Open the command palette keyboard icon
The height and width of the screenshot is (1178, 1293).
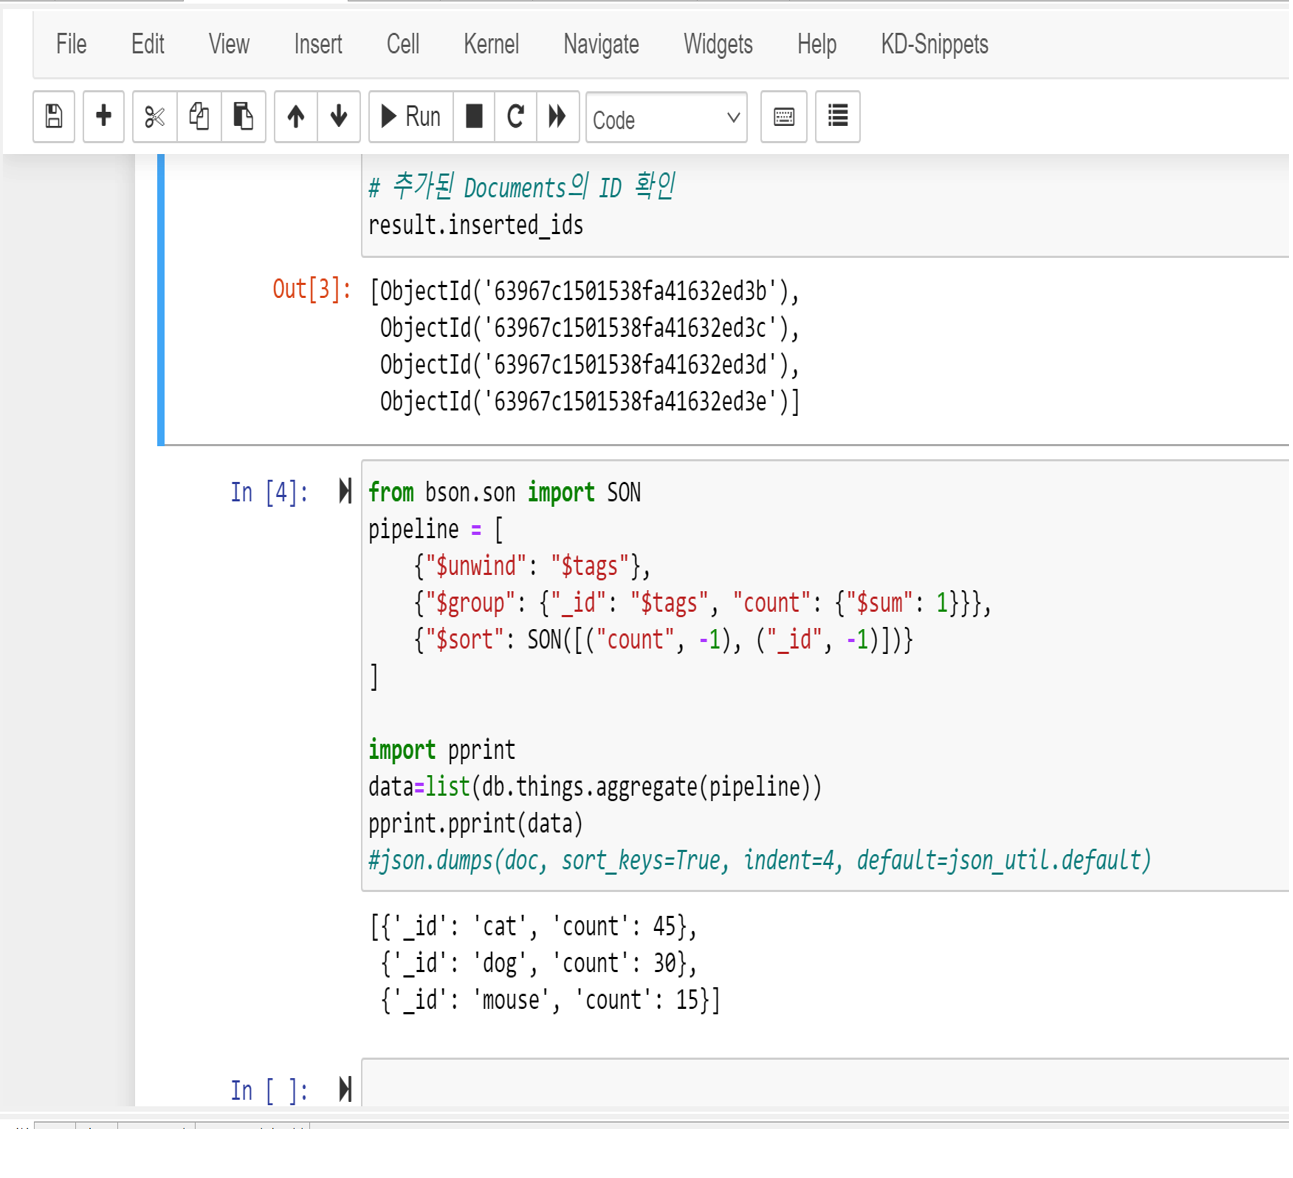pos(784,117)
